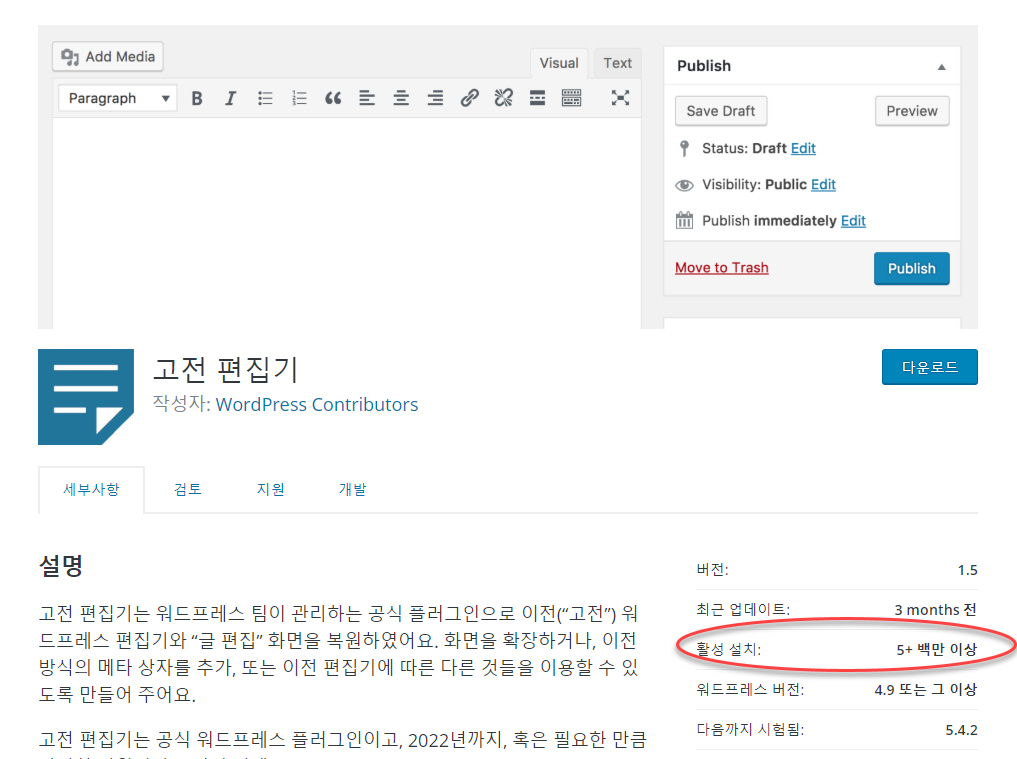Image resolution: width=1017 pixels, height=759 pixels.
Task: Switch to the Text editor tab
Action: click(x=617, y=64)
